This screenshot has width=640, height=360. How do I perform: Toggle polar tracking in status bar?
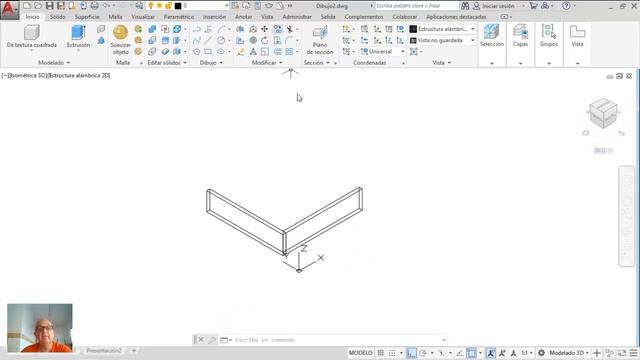pos(423,353)
